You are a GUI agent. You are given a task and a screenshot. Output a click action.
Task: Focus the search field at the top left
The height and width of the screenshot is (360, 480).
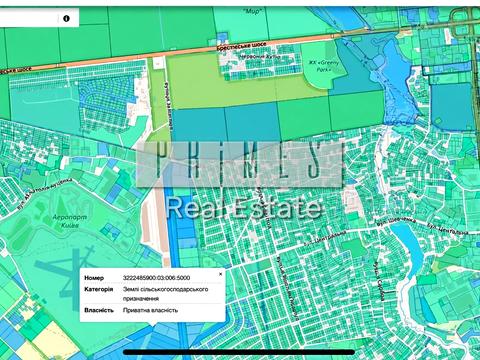pyautogui.click(x=29, y=18)
